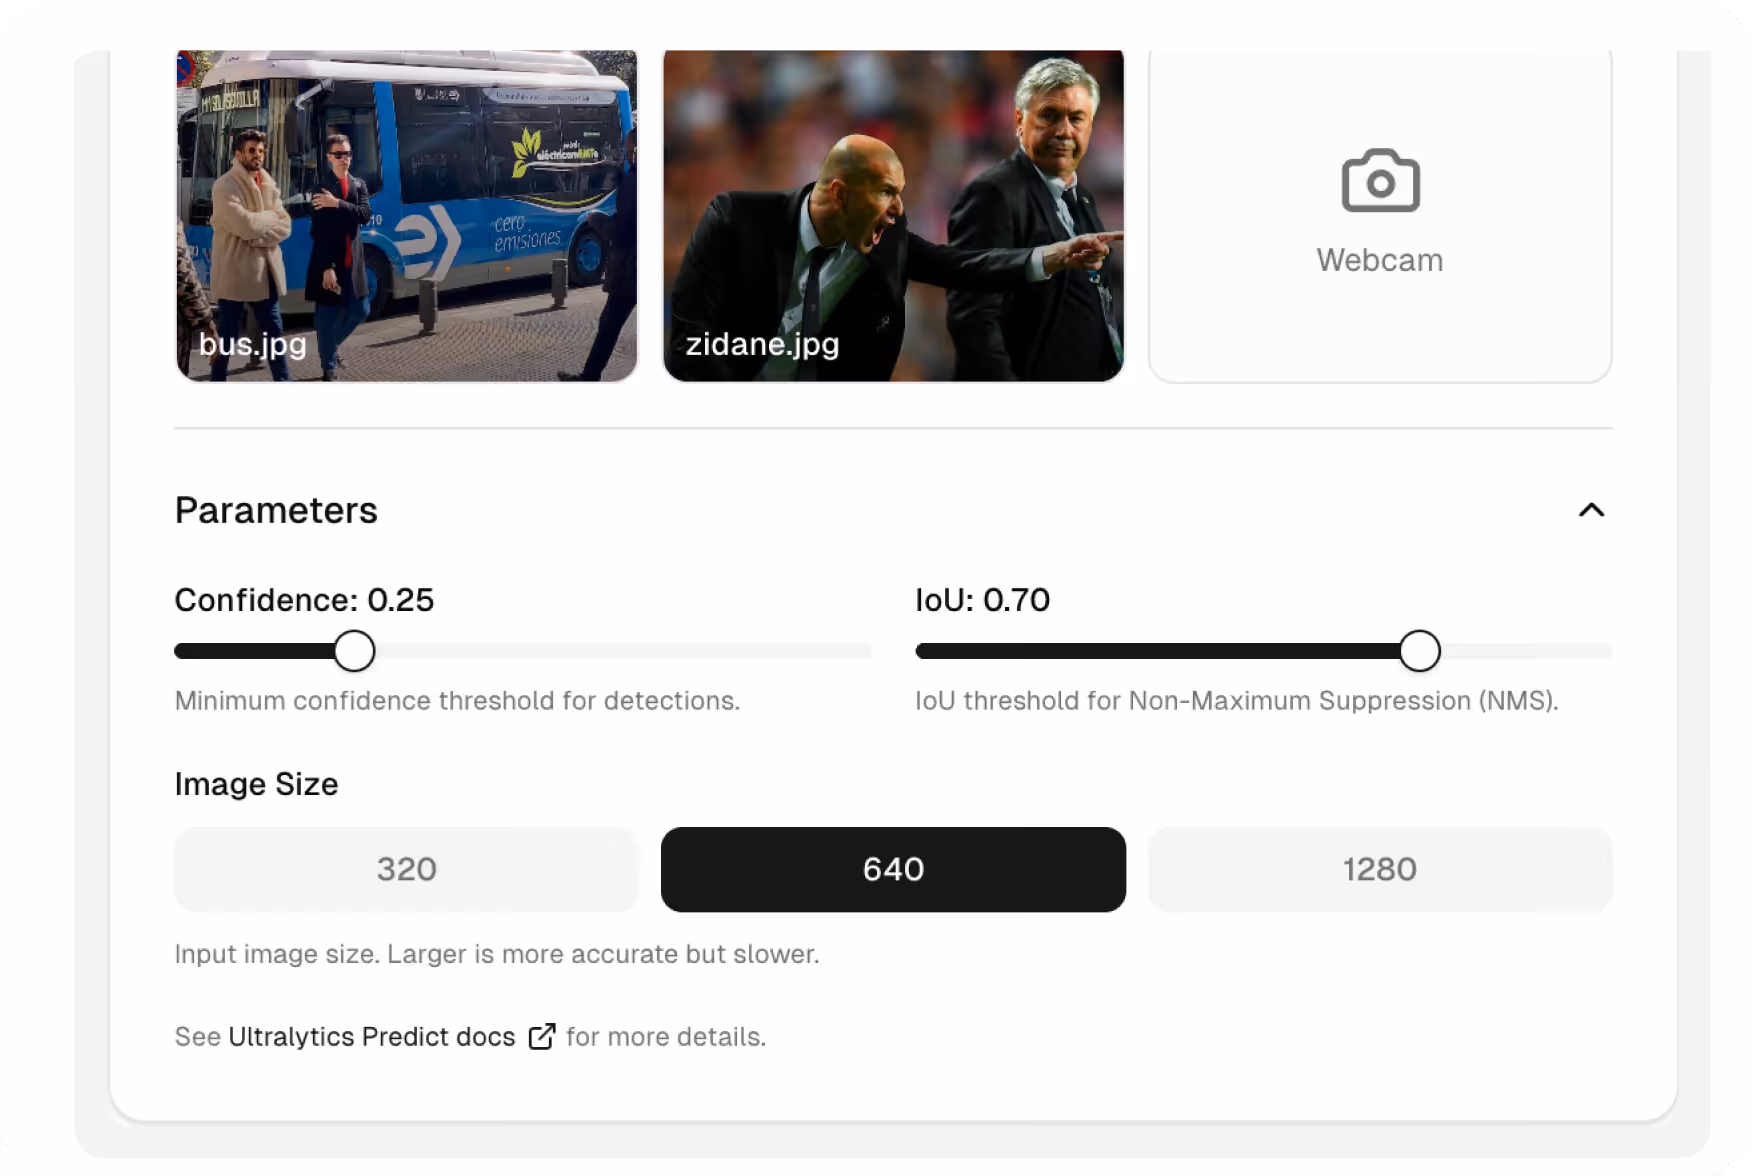Click the Confidence: 0.25 label
The width and height of the screenshot is (1752, 1176).
304,600
